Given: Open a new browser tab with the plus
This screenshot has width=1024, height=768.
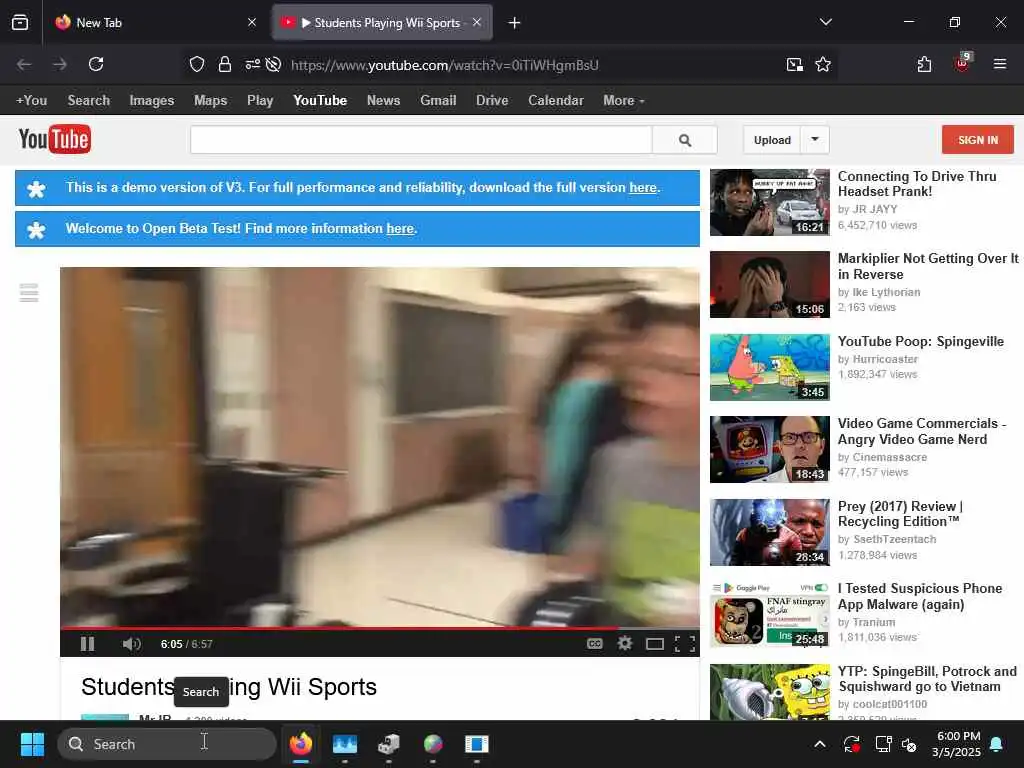Looking at the screenshot, I should point(515,23).
